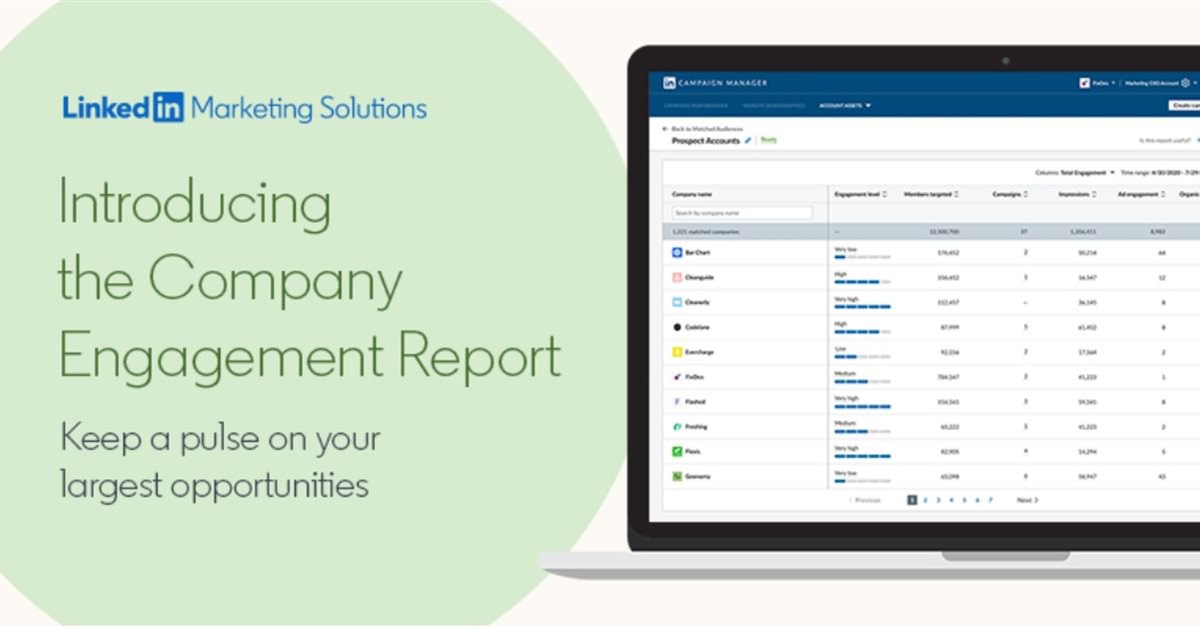Select the Bar Chart company name
This screenshot has height=628, width=1200.
[x=698, y=253]
